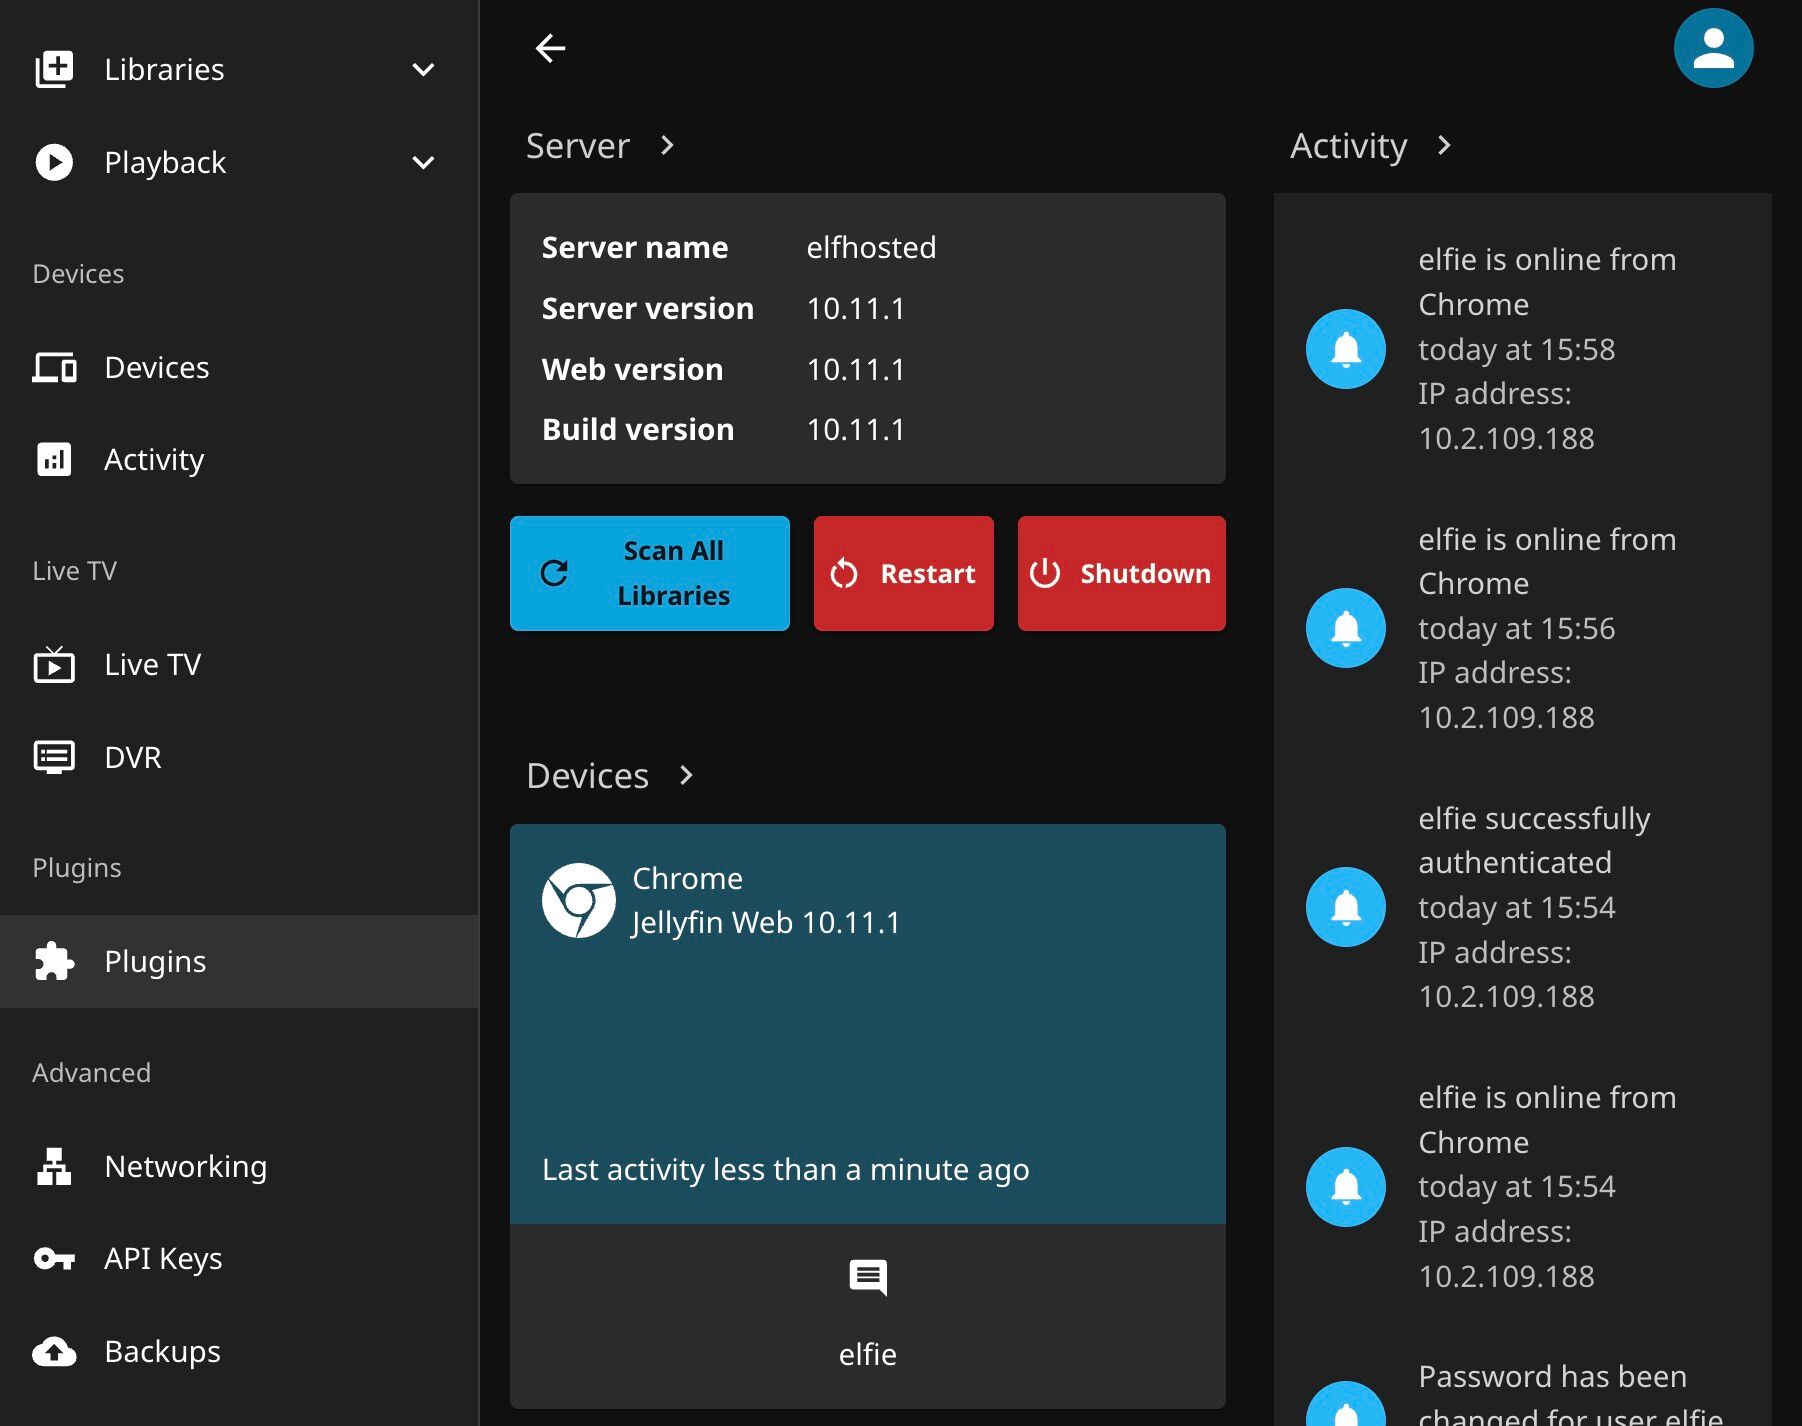Go back using the arrow icon
1802x1426 pixels.
(x=550, y=48)
